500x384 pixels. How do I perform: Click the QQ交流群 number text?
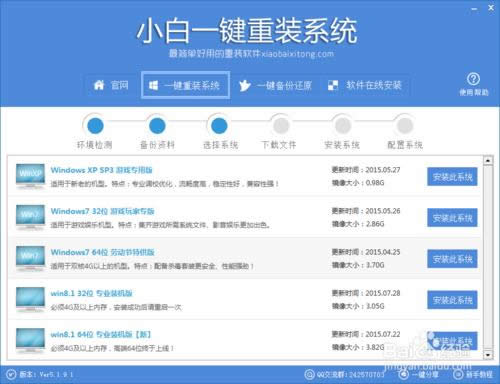(x=350, y=374)
